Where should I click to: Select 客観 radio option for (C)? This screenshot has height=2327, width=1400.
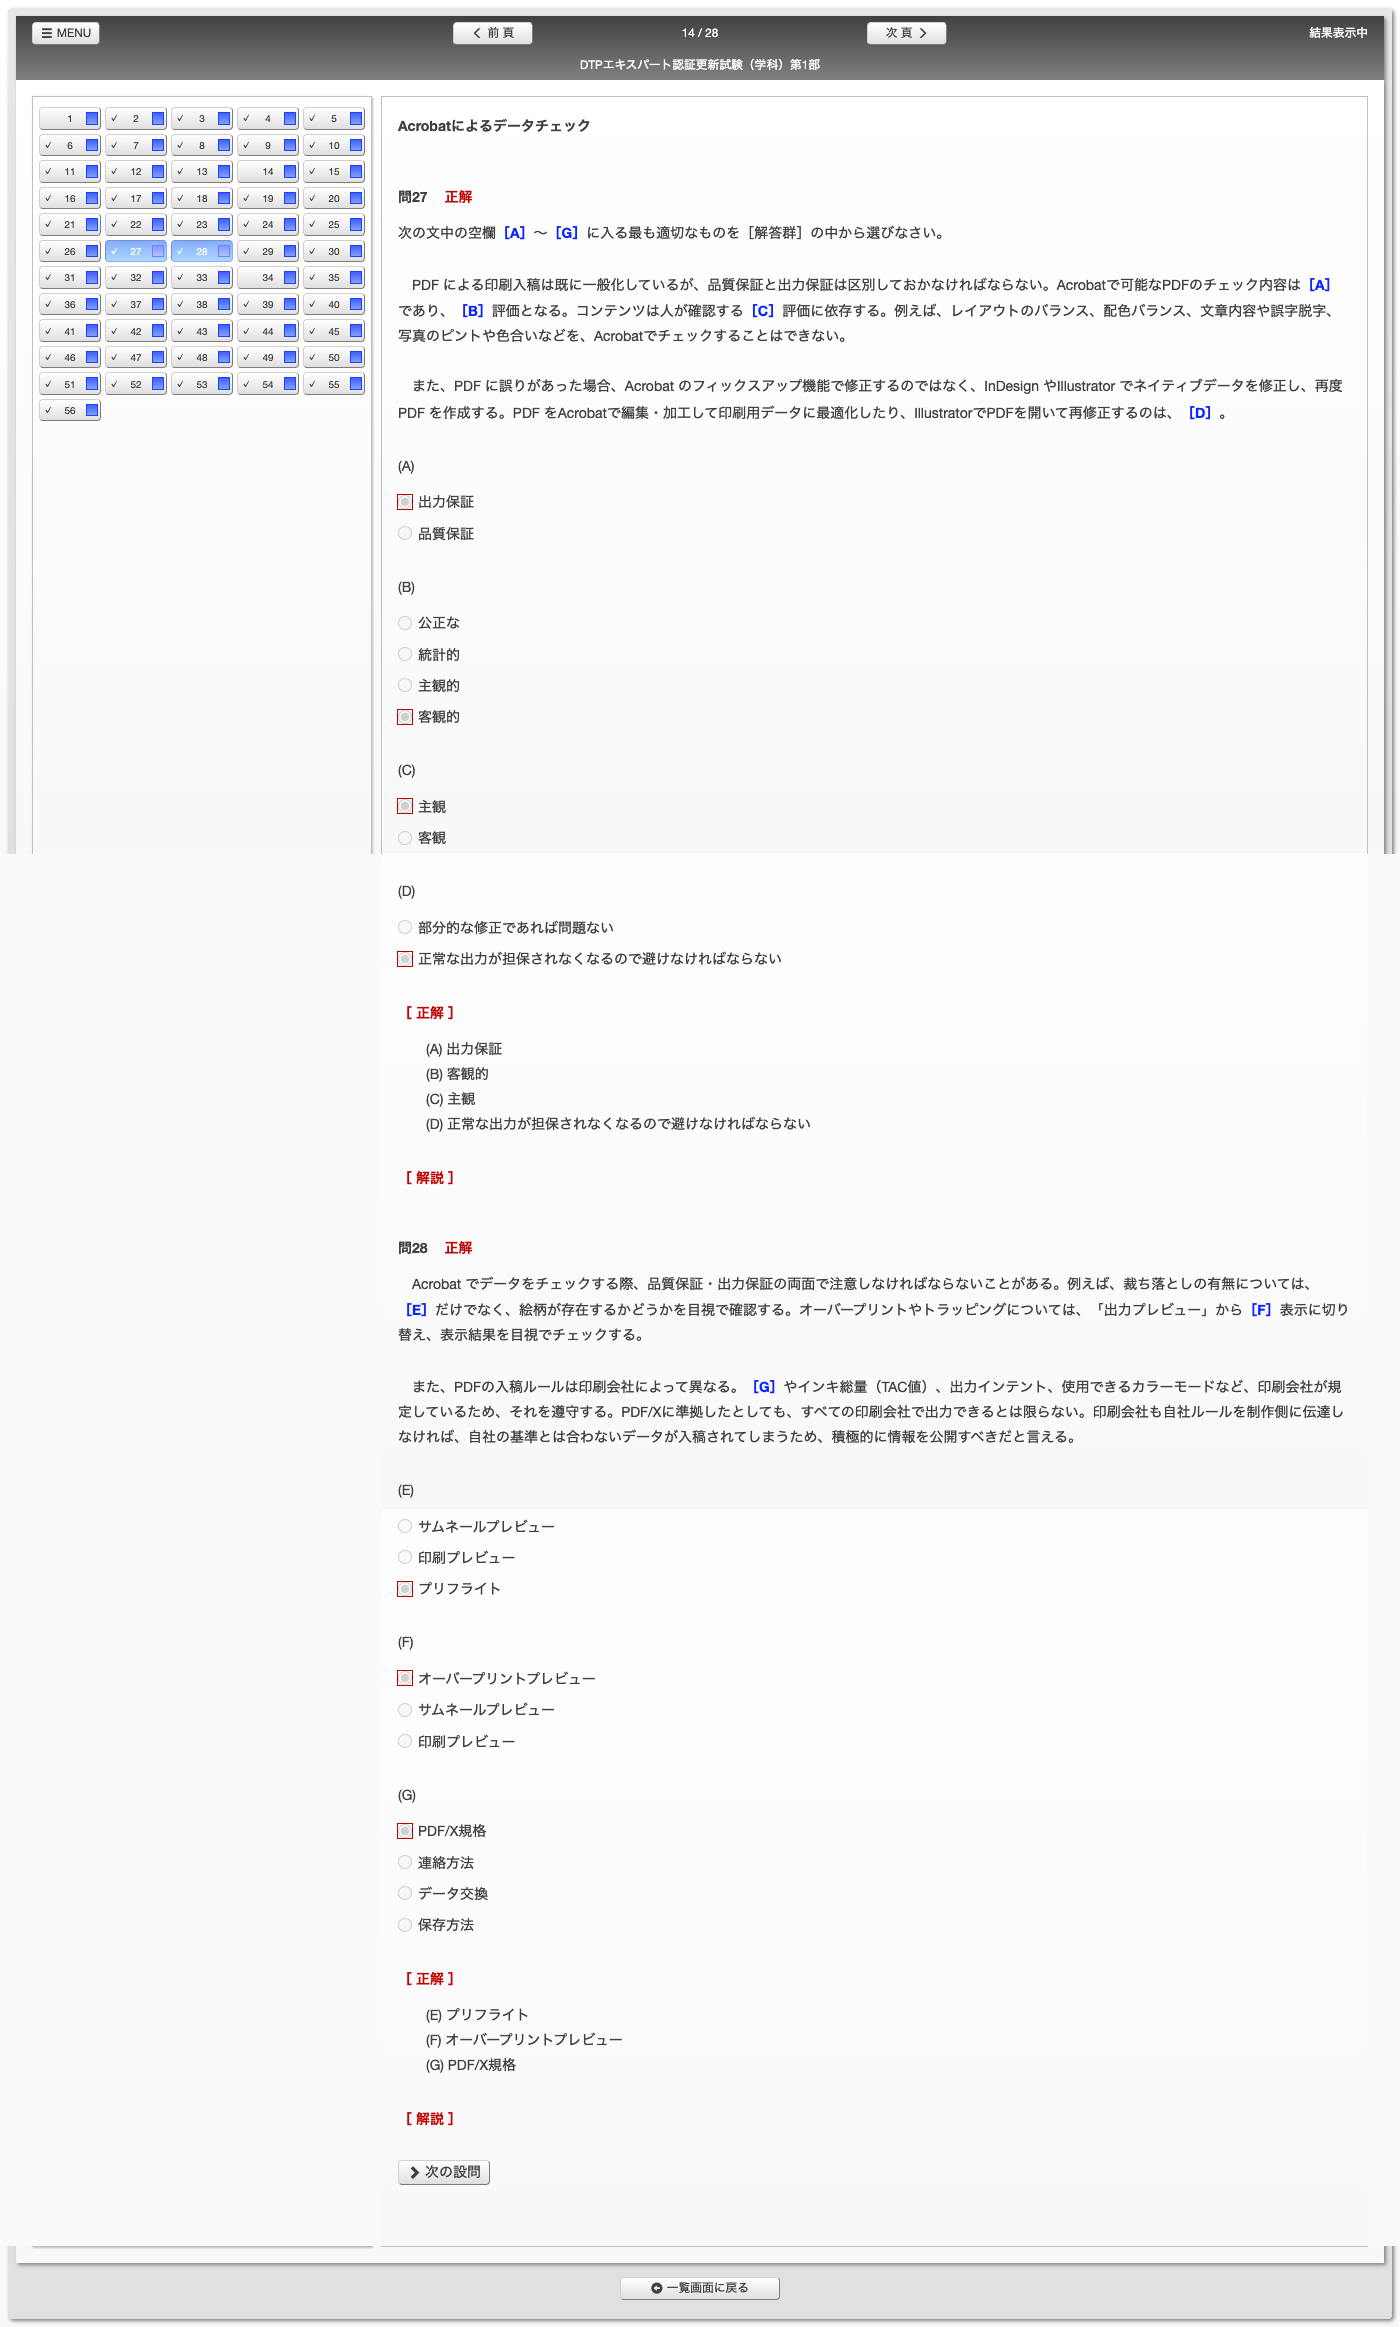pos(405,838)
